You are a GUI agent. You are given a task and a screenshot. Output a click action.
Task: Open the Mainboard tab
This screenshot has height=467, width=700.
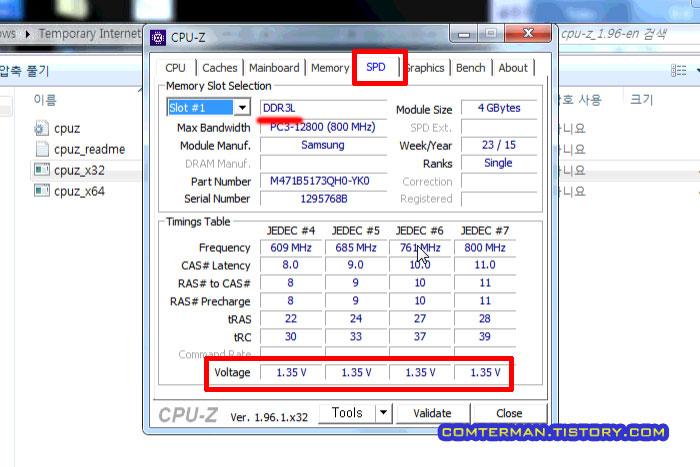tap(274, 68)
